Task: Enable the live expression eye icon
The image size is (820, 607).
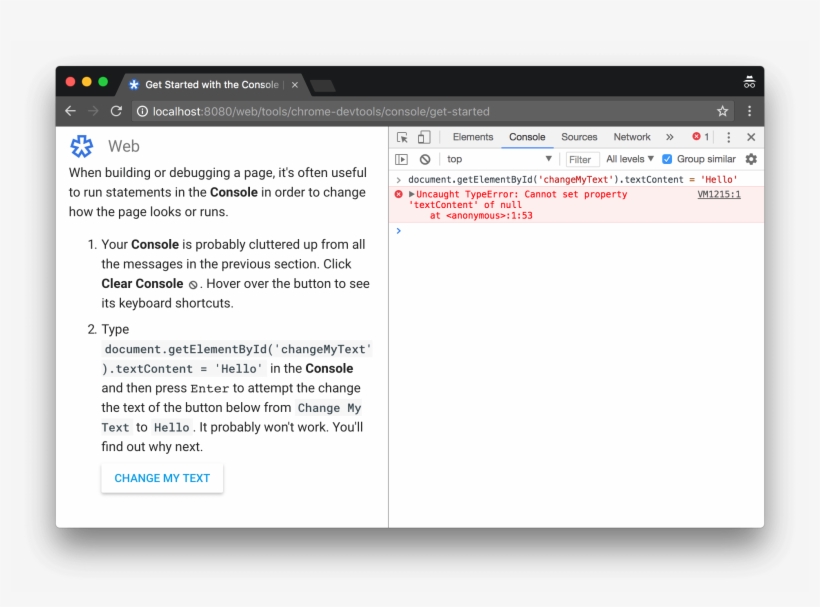Action: [400, 158]
